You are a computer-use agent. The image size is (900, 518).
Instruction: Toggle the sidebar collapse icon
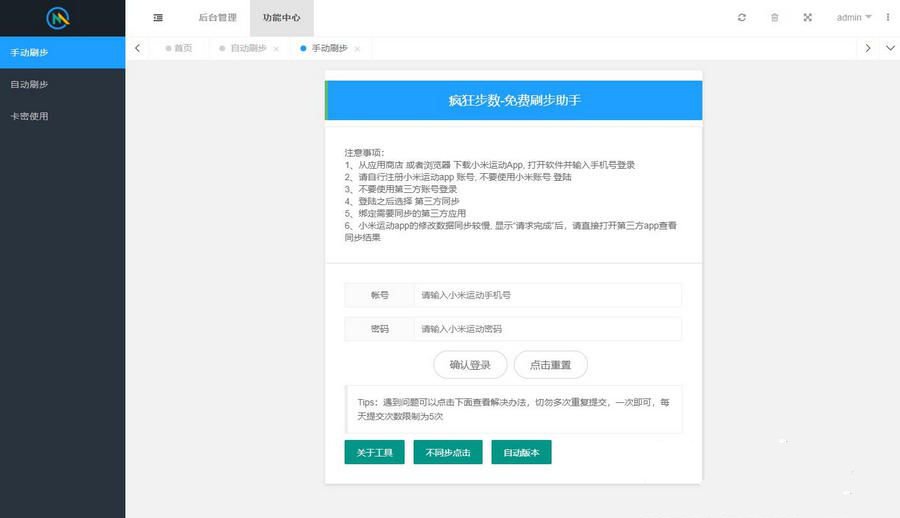[158, 18]
